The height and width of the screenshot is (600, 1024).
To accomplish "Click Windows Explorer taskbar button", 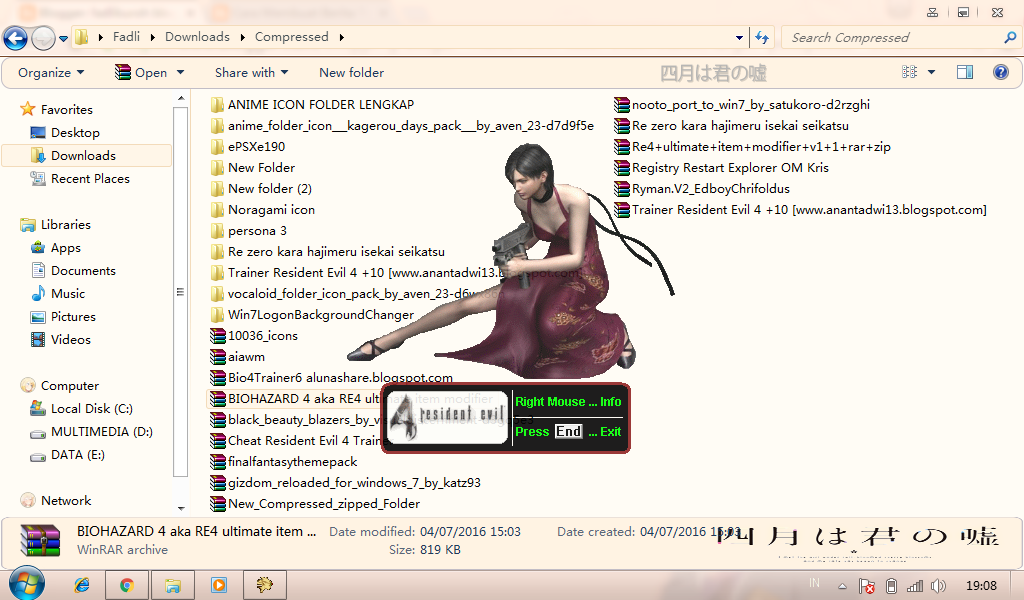I will [172, 585].
